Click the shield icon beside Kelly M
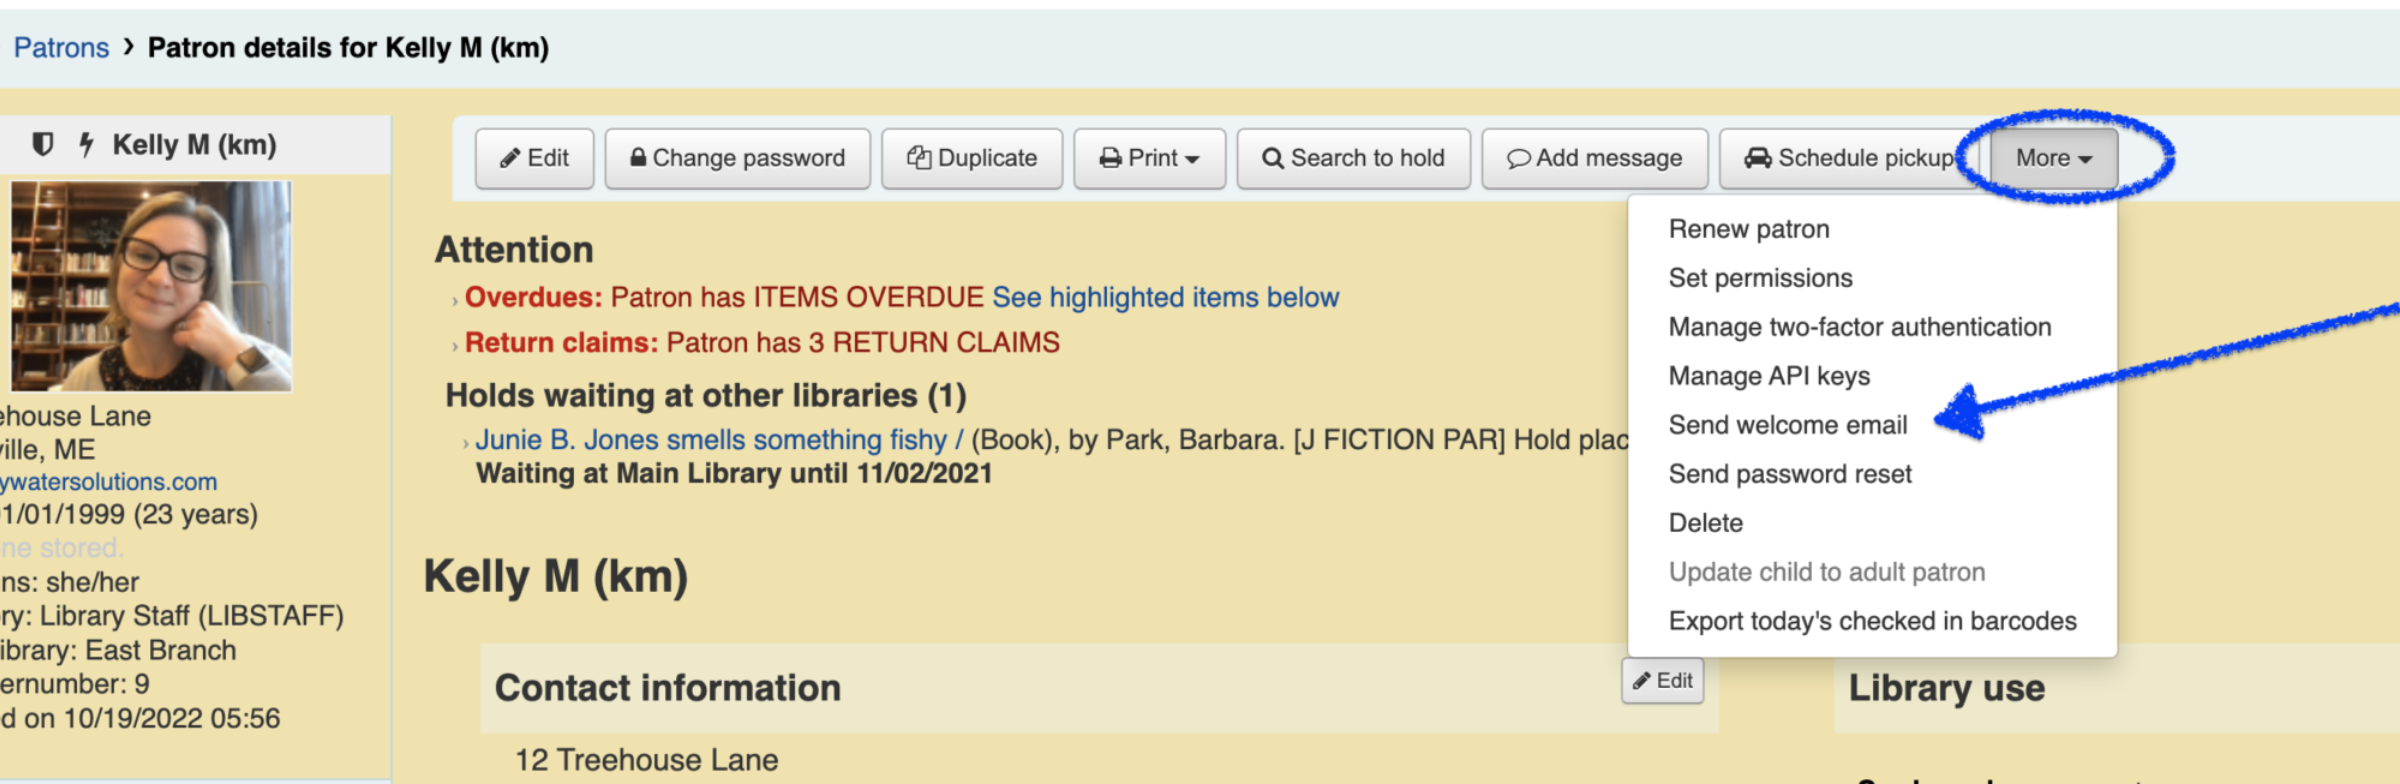 point(42,145)
